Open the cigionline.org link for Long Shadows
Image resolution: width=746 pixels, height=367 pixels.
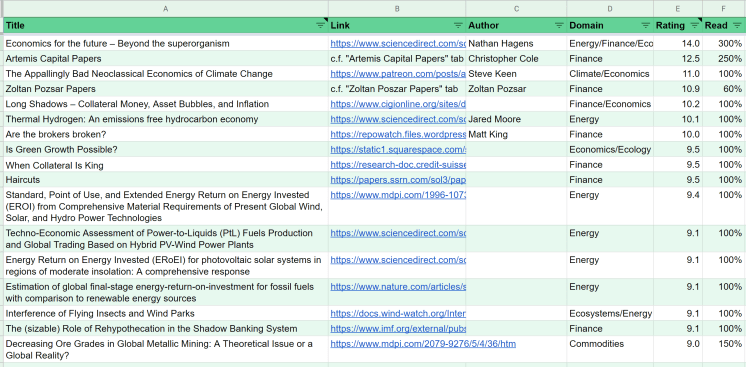point(398,104)
